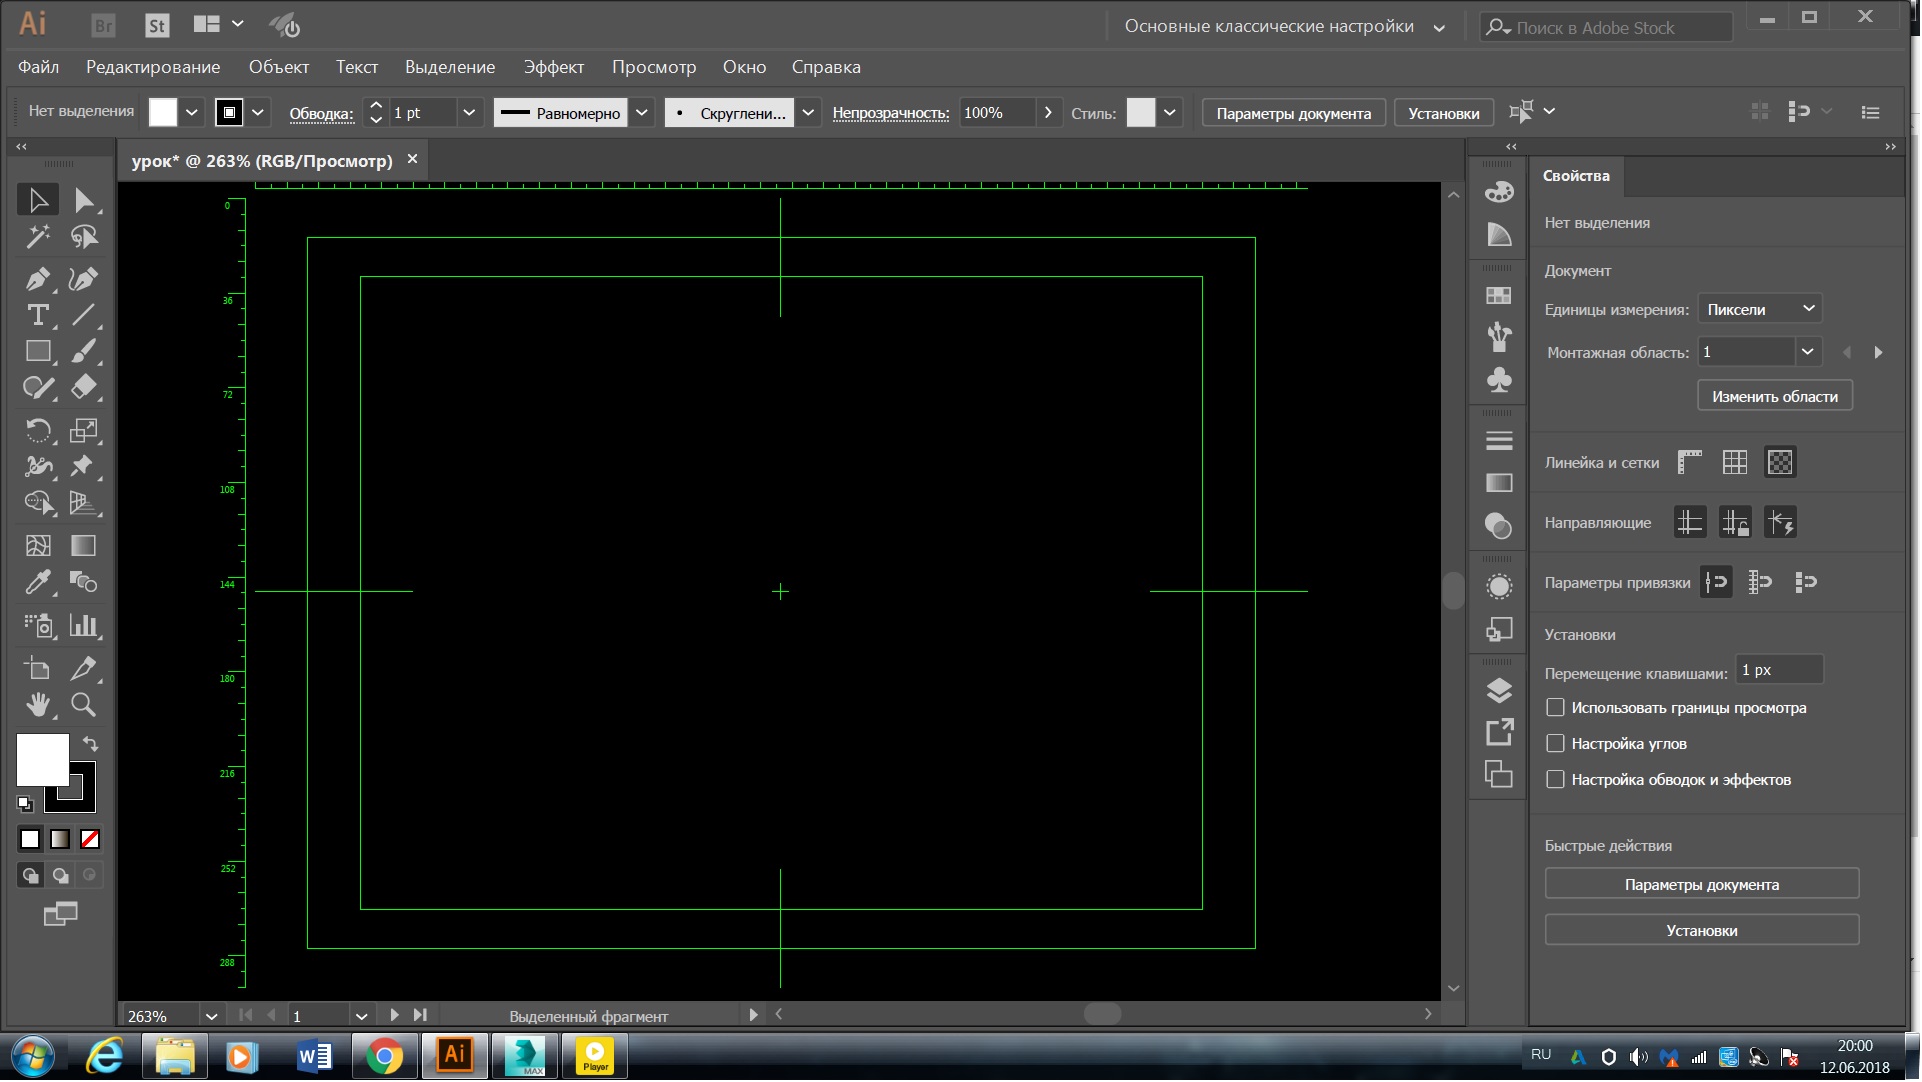Toggle grid display in Properties panel
The image size is (1922, 1082).
[1735, 462]
